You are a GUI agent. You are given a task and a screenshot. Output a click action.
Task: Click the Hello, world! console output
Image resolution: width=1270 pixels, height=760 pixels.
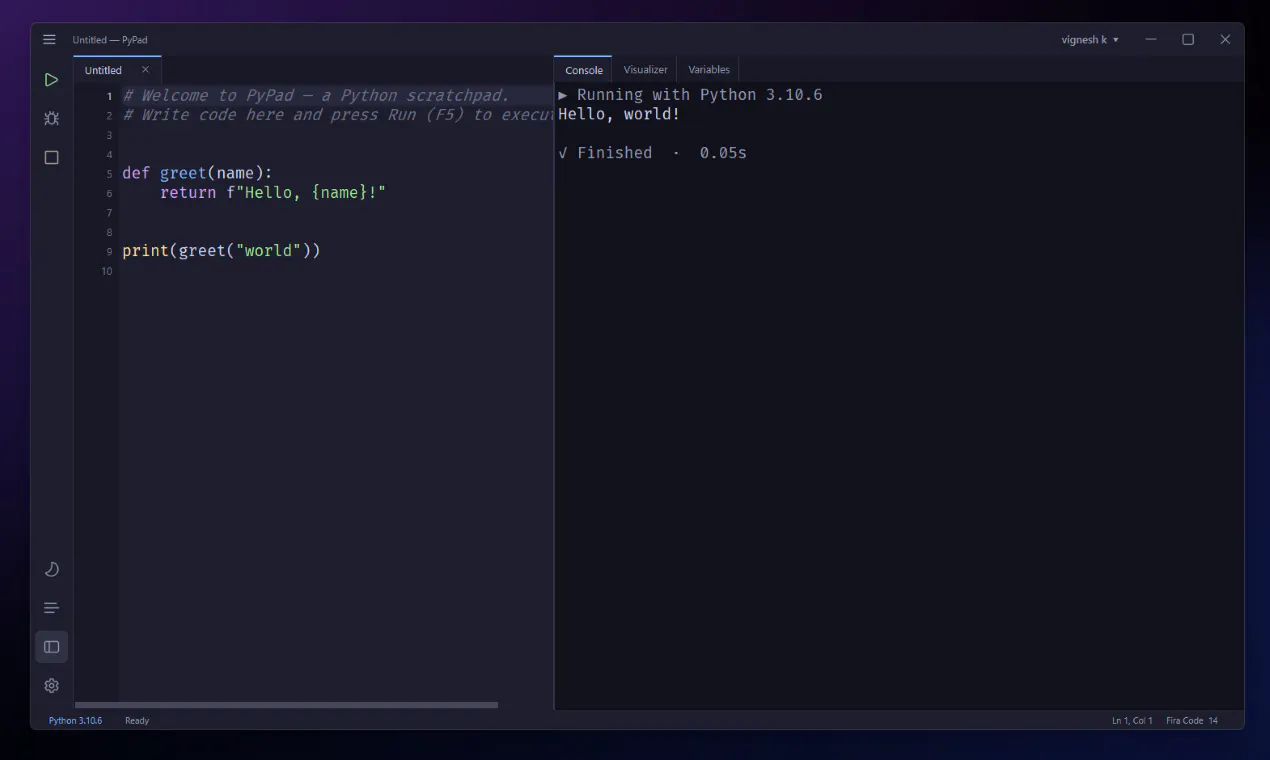coord(619,115)
